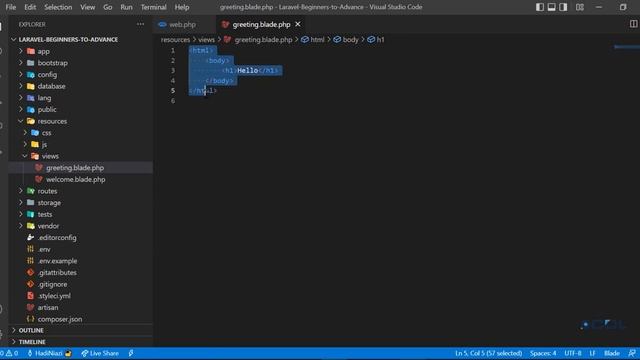
Task: Close the greeting.blade.php tab
Action: point(298,24)
